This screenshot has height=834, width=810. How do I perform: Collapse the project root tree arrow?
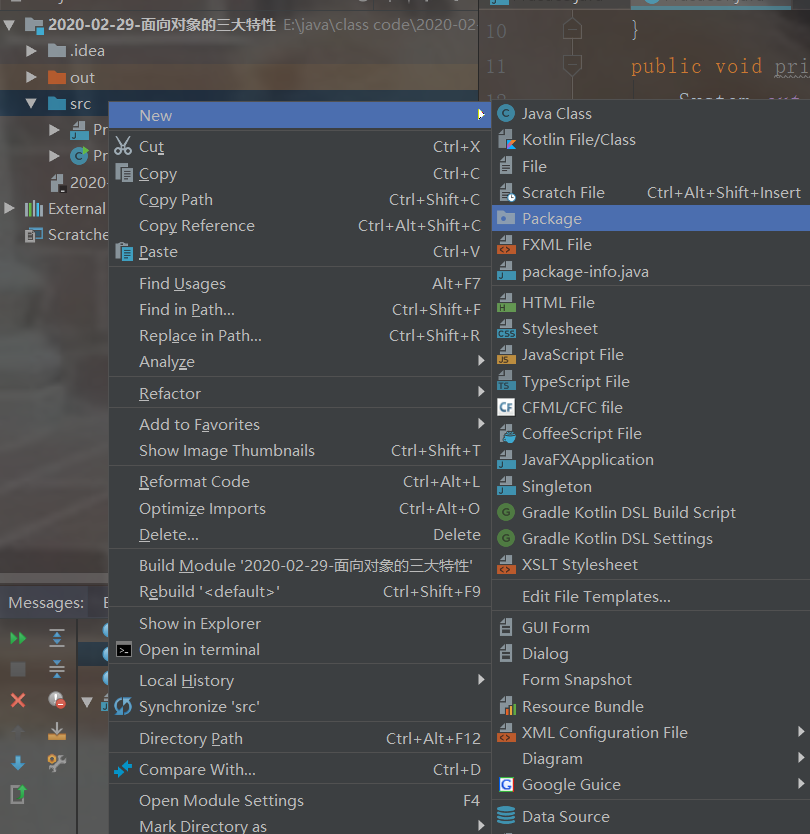click(9, 24)
